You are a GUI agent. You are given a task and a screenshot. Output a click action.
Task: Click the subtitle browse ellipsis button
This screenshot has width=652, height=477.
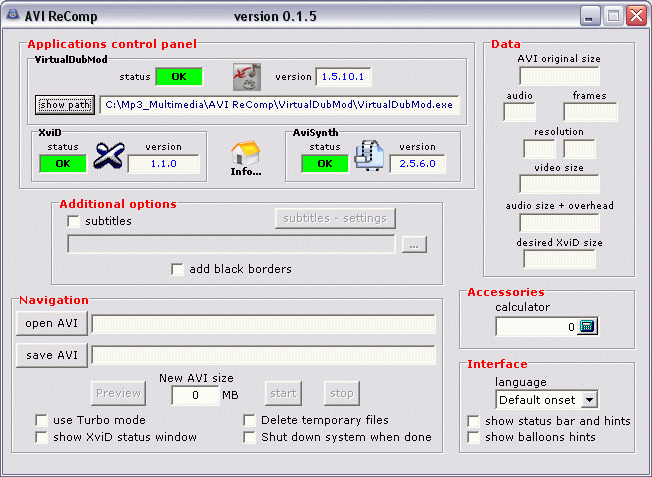click(x=414, y=245)
